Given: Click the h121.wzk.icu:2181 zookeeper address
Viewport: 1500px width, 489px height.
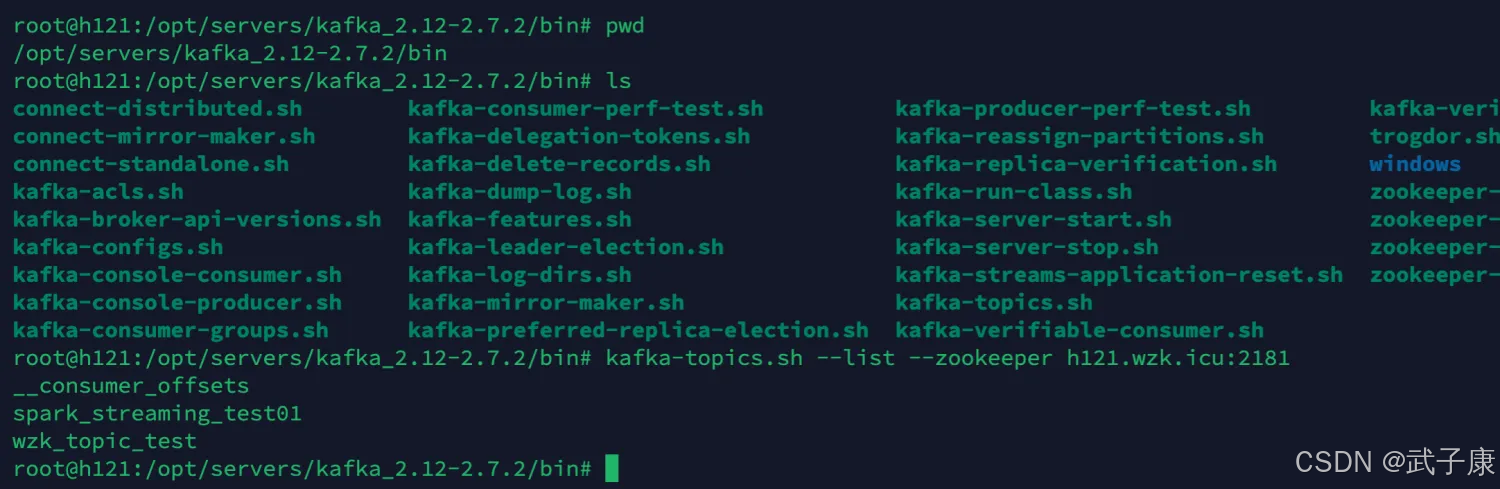Looking at the screenshot, I should point(1178,358).
